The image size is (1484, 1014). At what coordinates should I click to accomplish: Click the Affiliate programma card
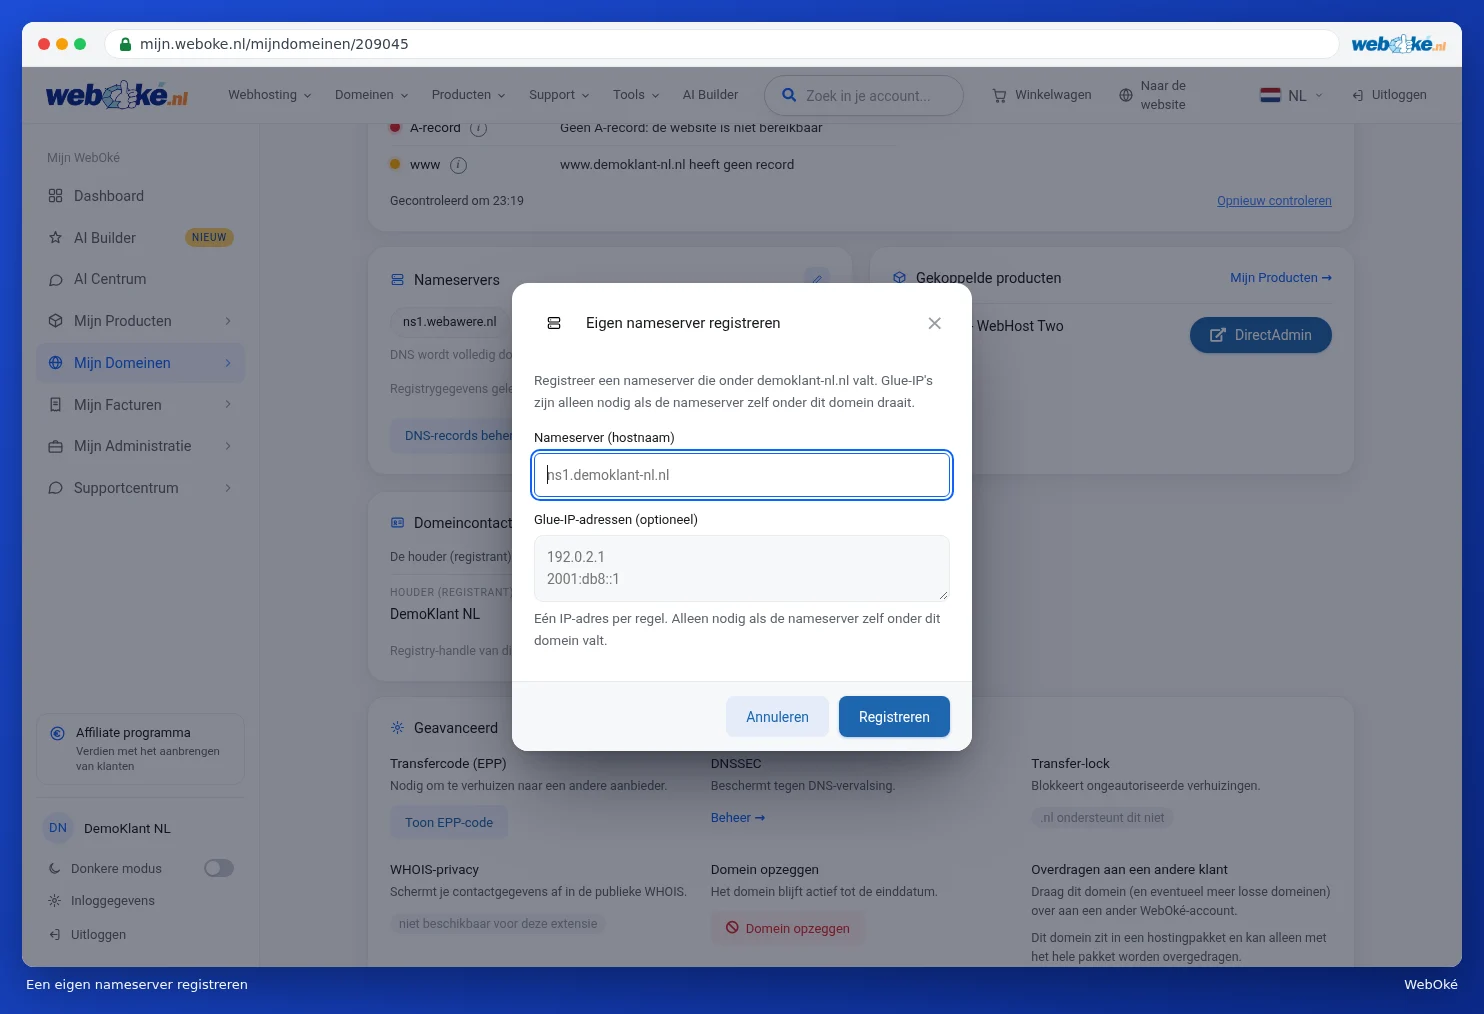(140, 749)
